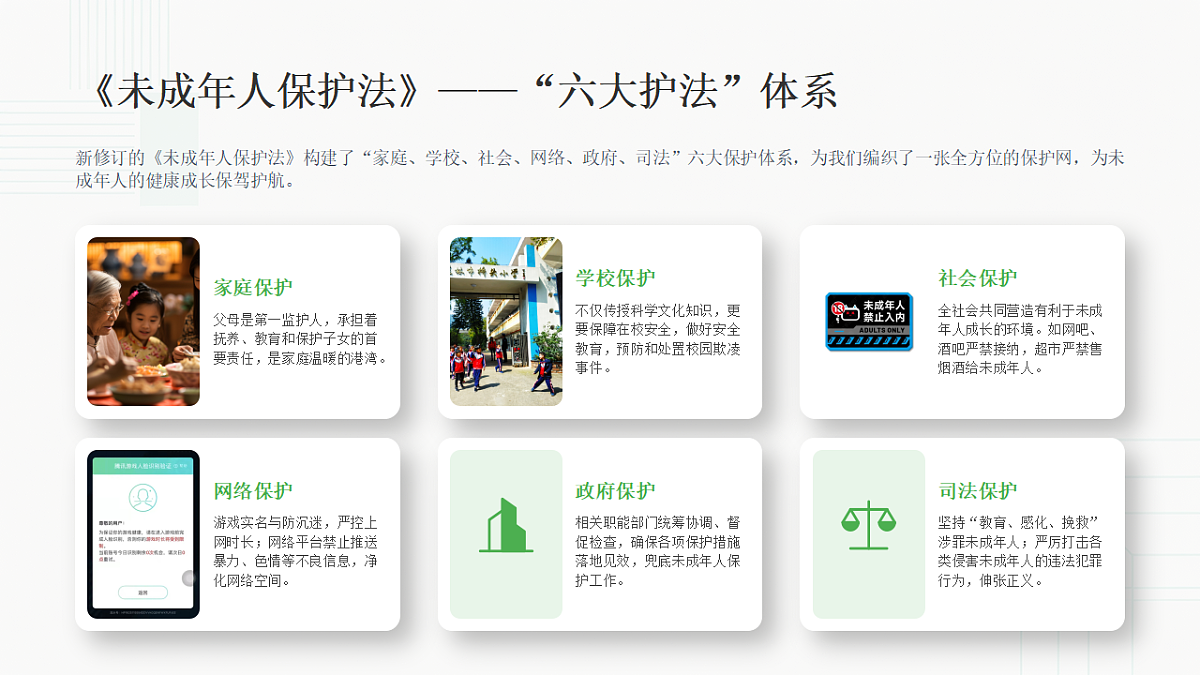Select text starting 坚持"教育、感化、挽救"
Viewport: 1200px width, 675px height.
[1021, 552]
